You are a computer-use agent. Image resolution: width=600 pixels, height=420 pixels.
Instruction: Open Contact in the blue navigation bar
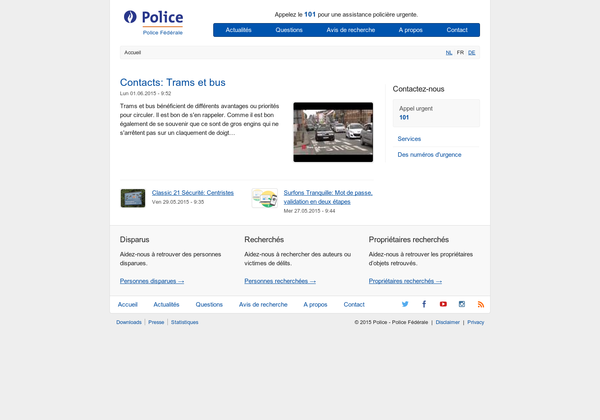(457, 30)
